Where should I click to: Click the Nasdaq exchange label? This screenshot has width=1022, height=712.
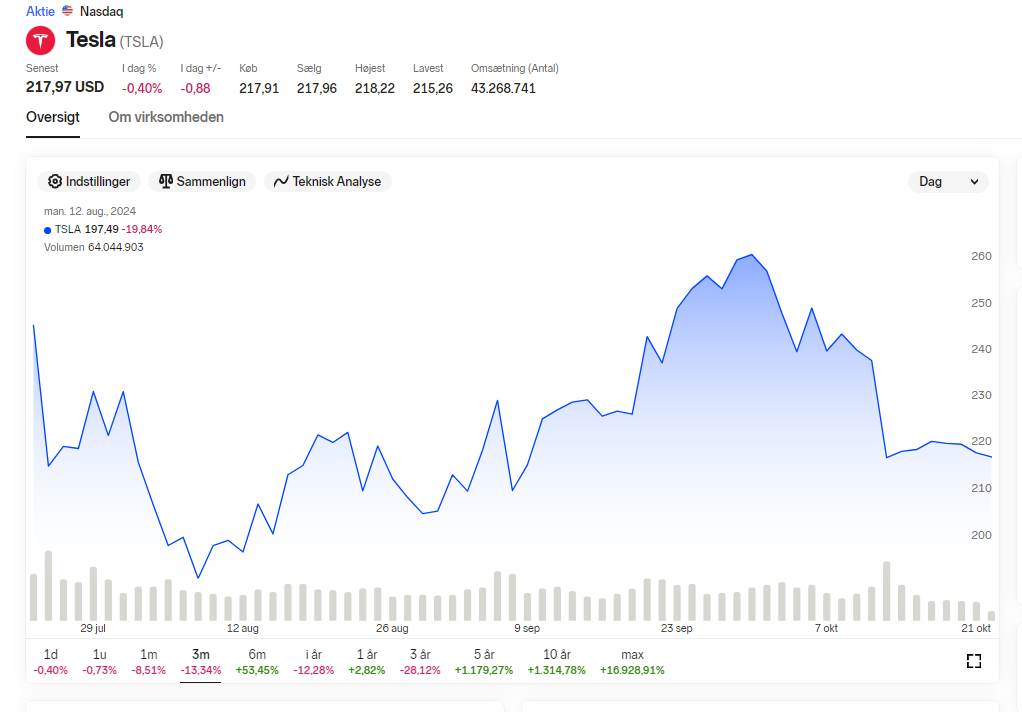pos(101,11)
